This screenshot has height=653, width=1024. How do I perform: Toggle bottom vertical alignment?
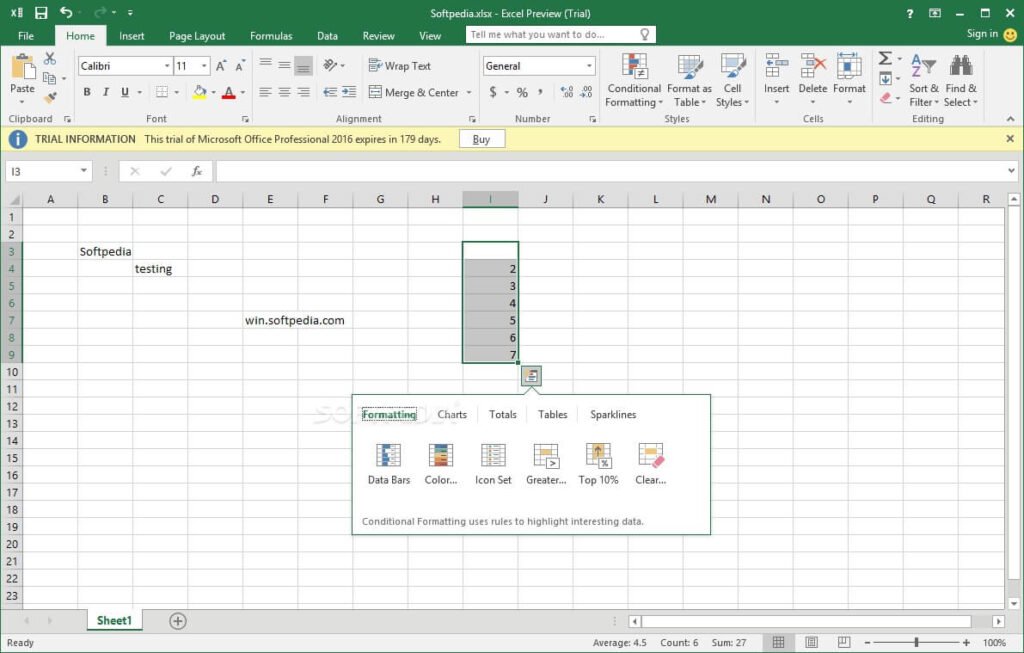click(303, 65)
